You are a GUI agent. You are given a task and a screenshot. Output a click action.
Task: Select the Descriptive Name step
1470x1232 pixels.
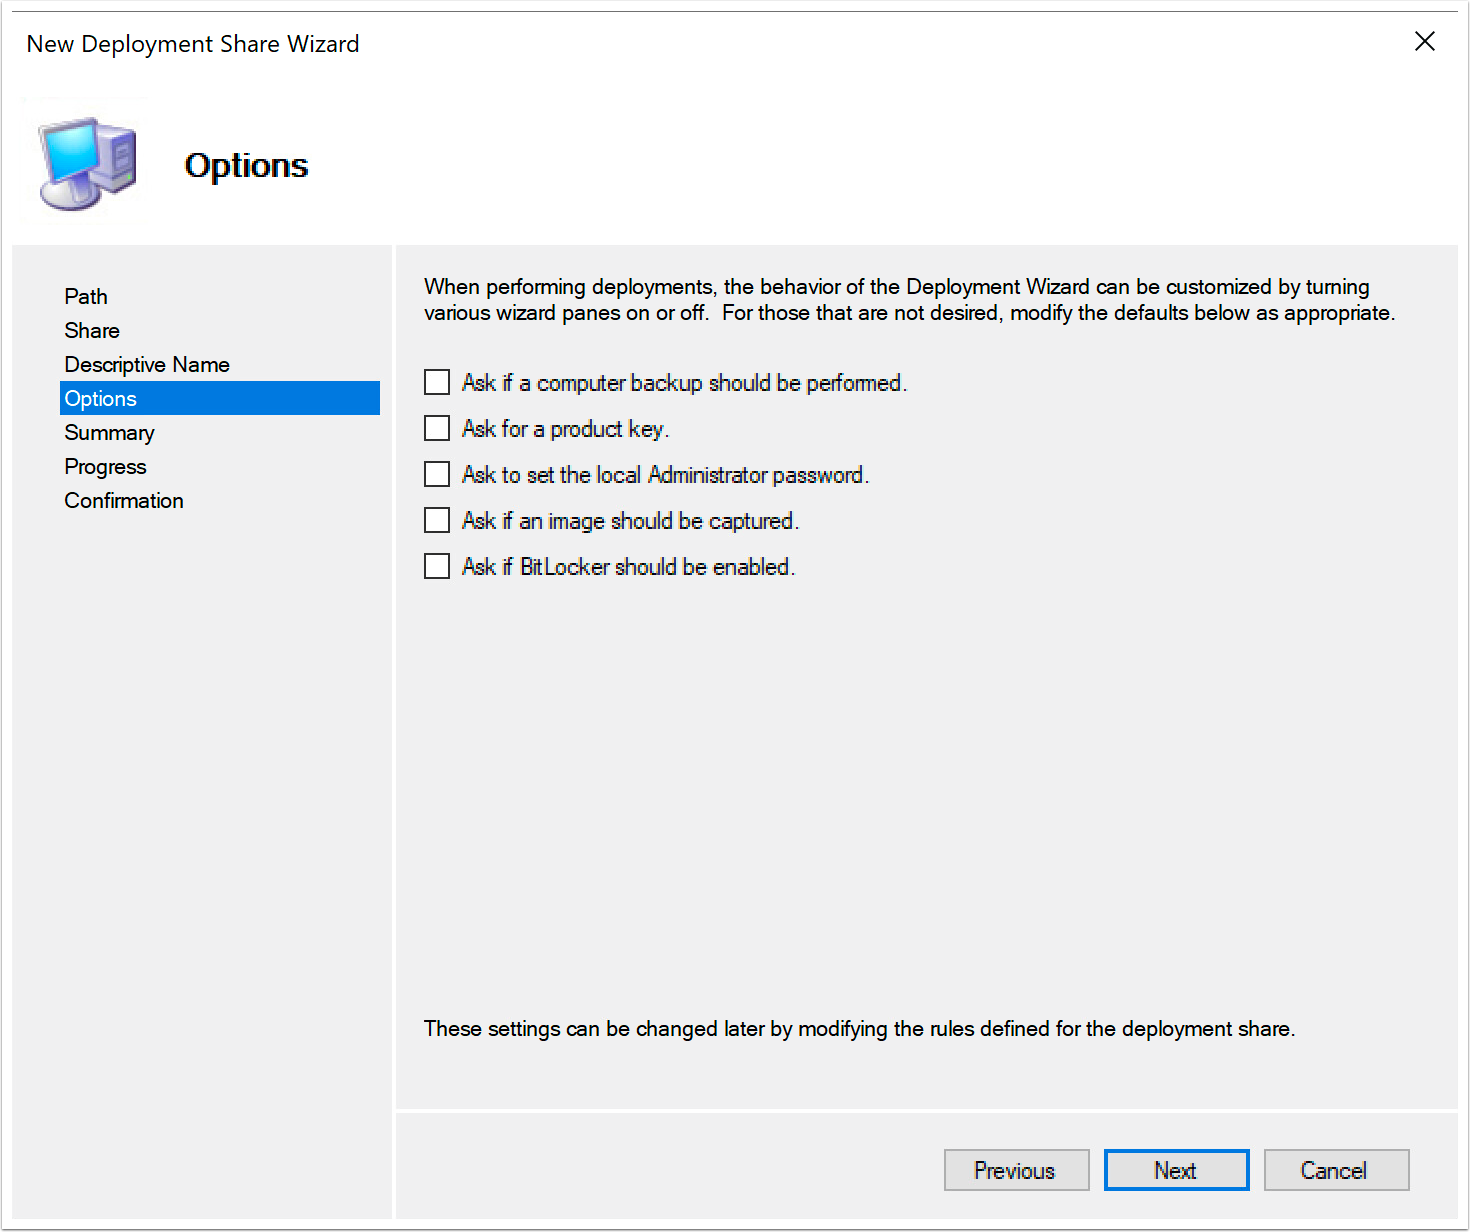tap(146, 364)
